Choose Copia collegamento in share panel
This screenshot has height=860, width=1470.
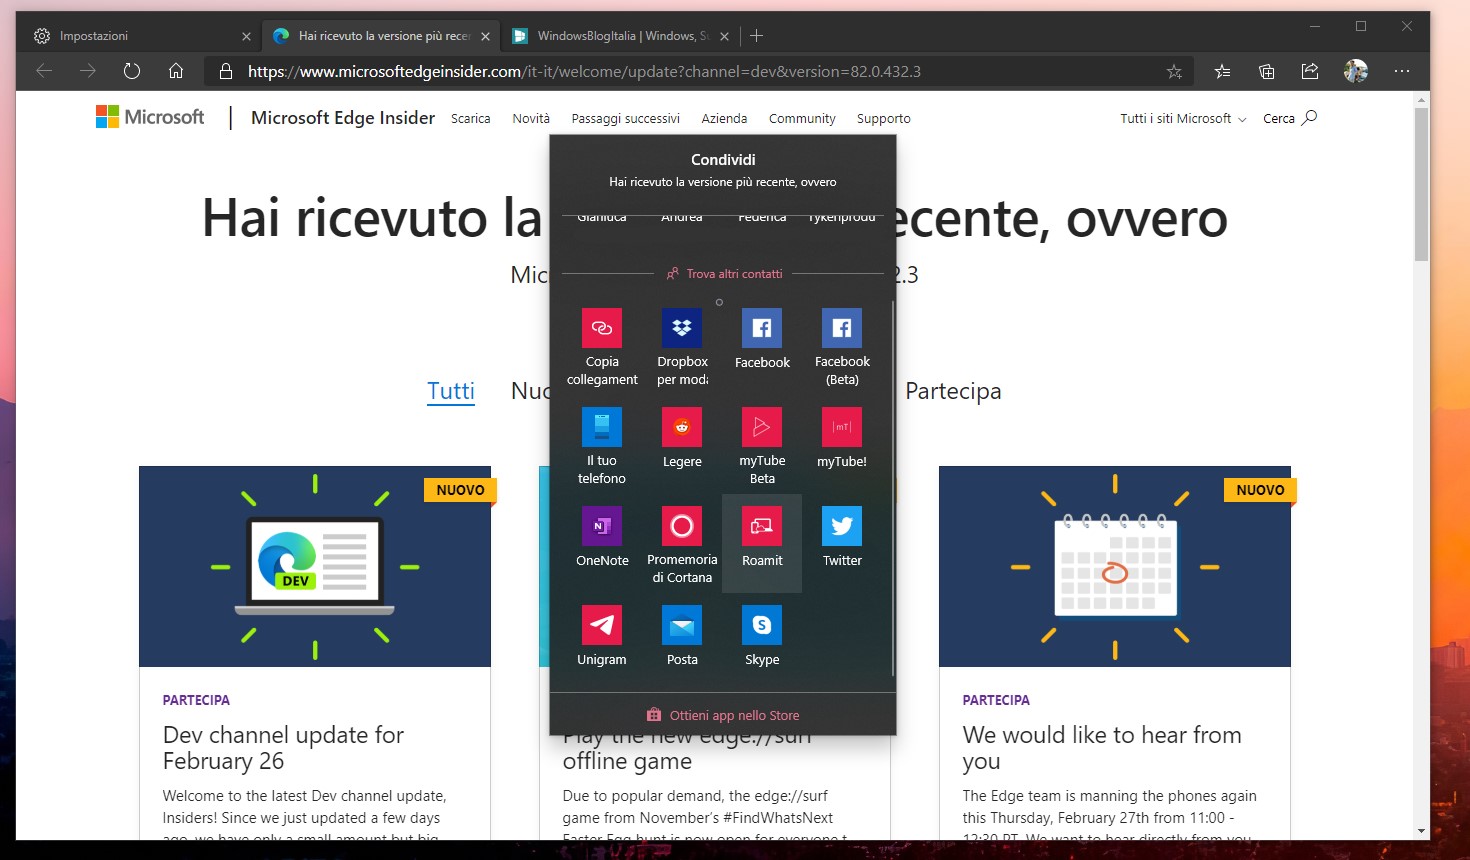click(x=602, y=346)
